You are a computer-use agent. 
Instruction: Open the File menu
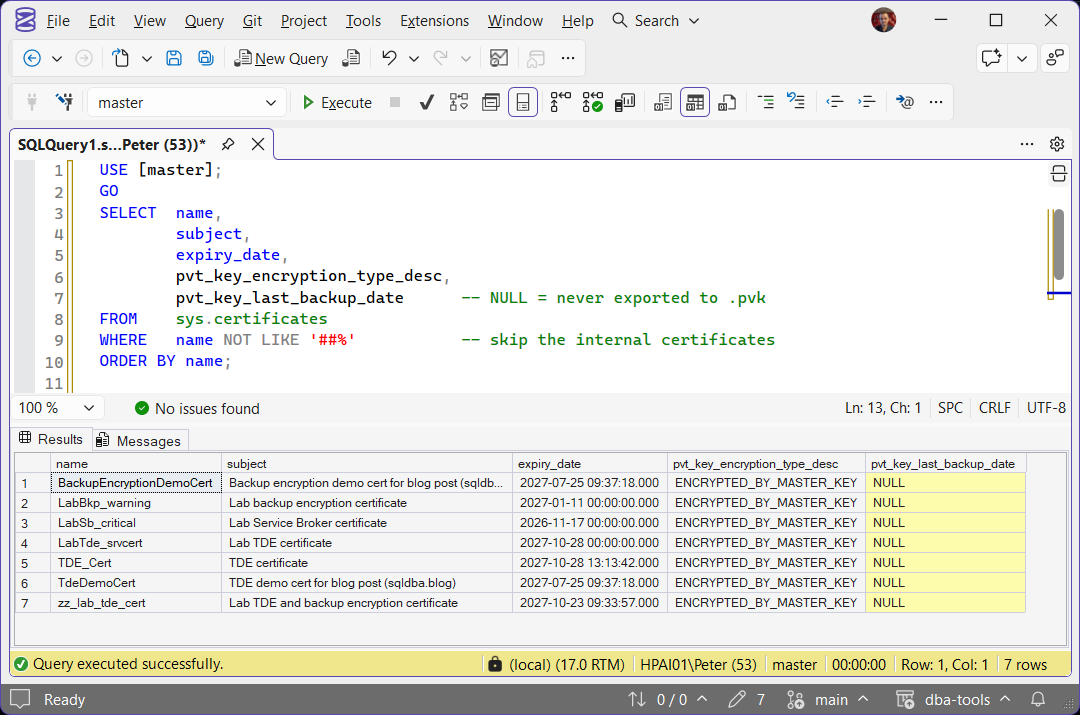coord(58,21)
